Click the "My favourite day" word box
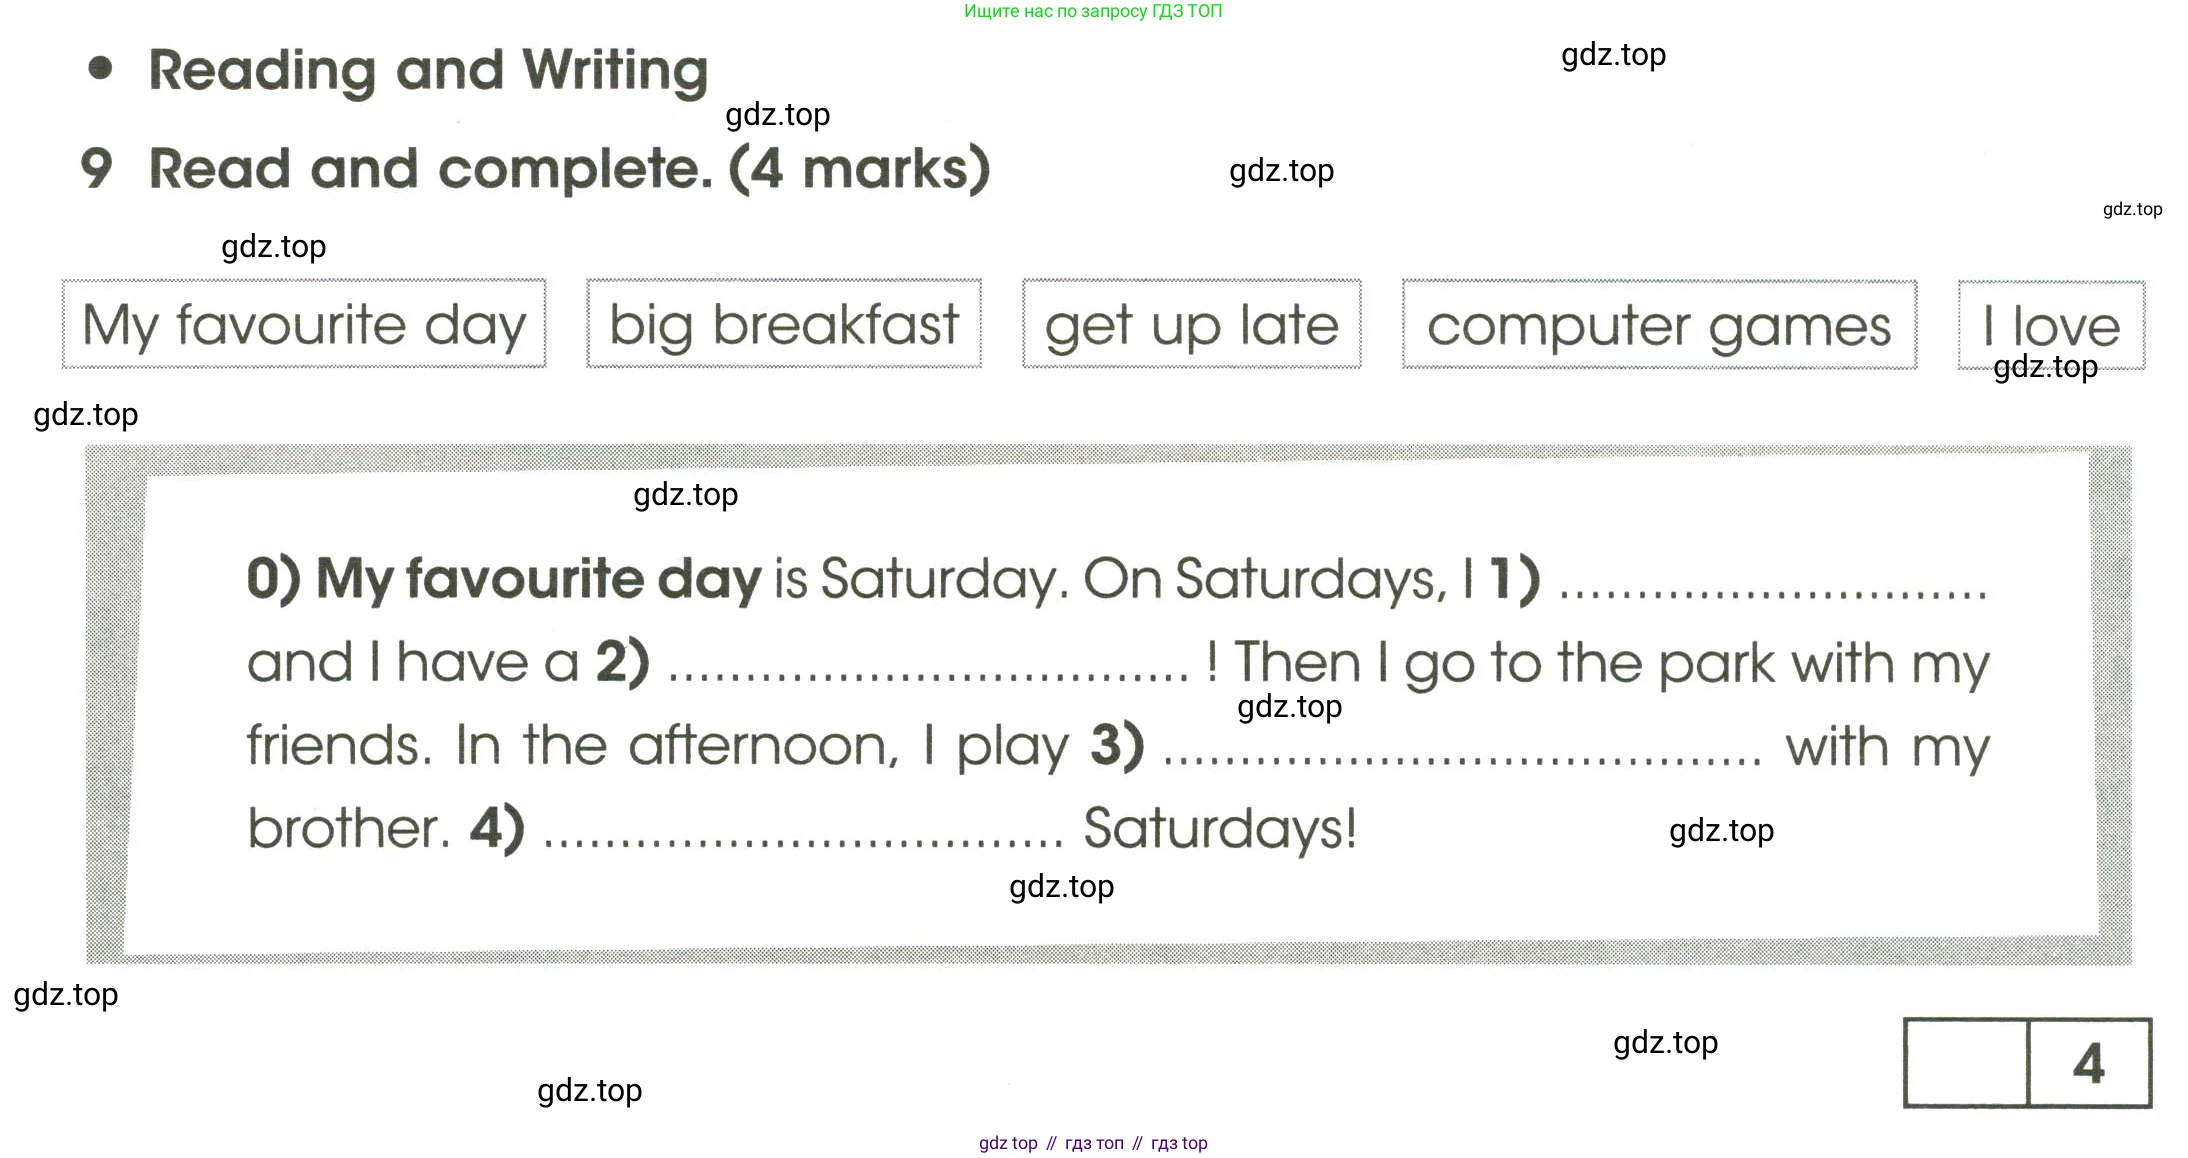 coord(304,325)
